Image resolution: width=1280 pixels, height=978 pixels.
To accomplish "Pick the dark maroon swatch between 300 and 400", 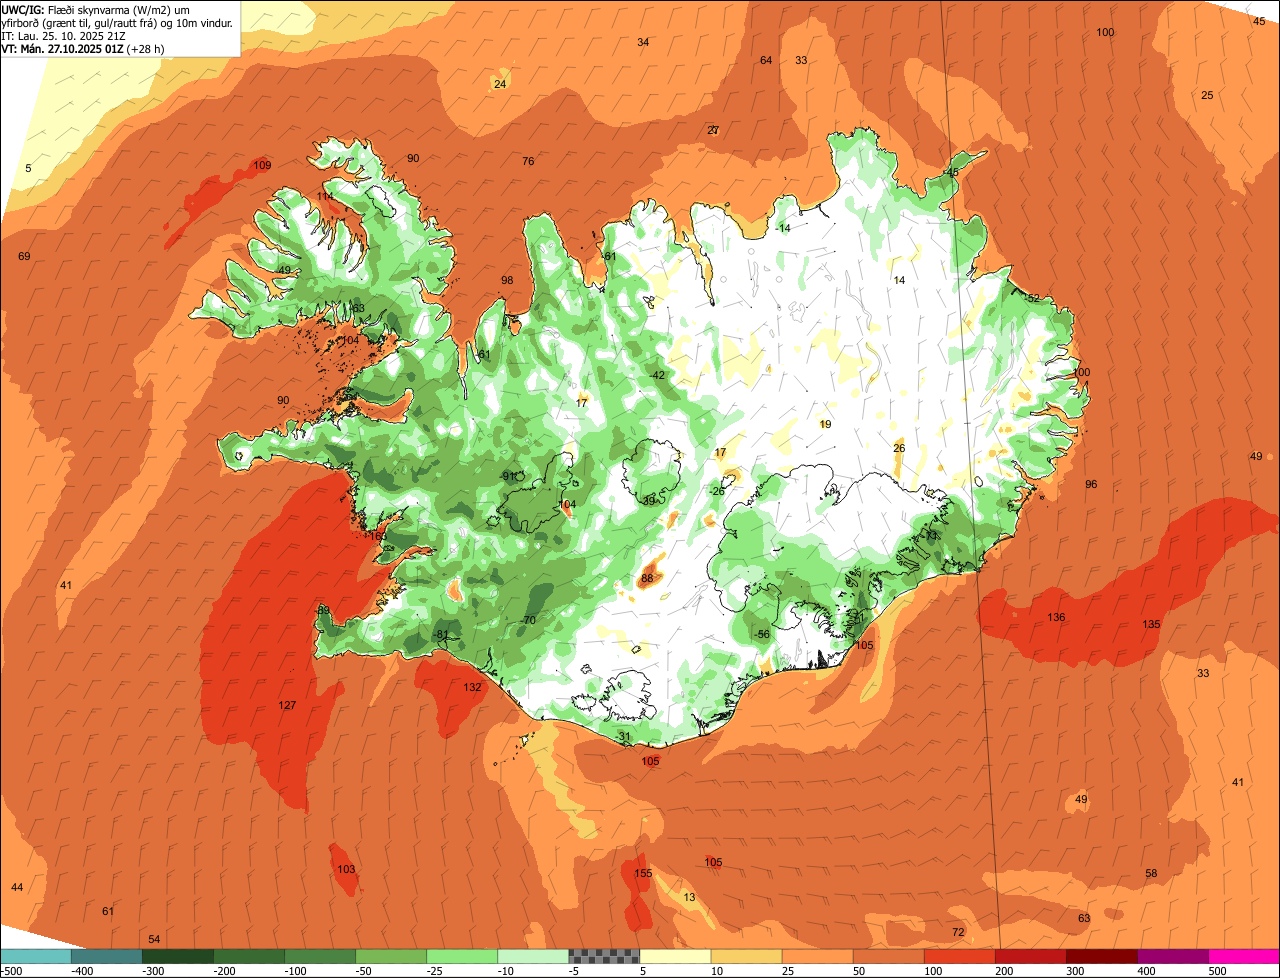I will 1101,956.
